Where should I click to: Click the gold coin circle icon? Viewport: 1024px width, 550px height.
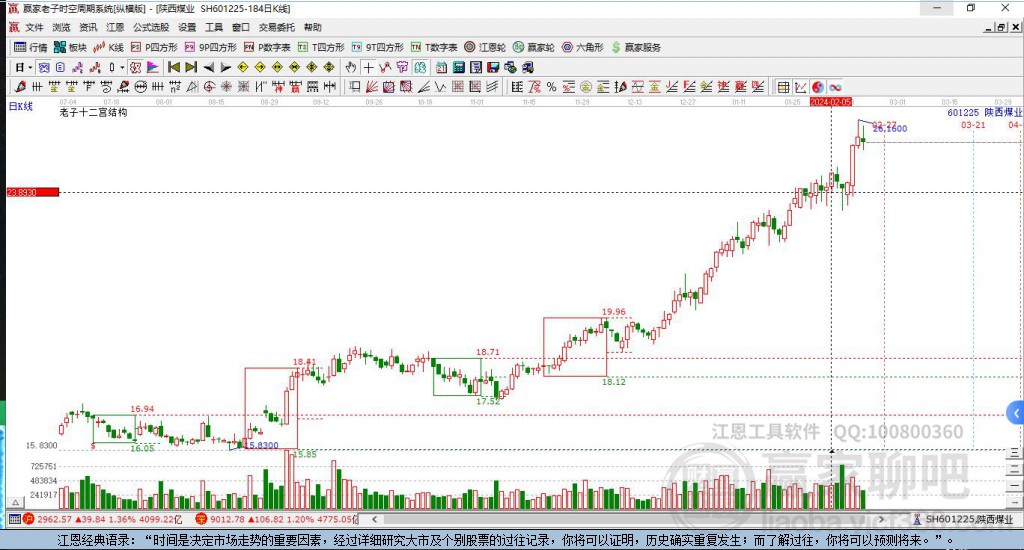pyautogui.click(x=586, y=86)
